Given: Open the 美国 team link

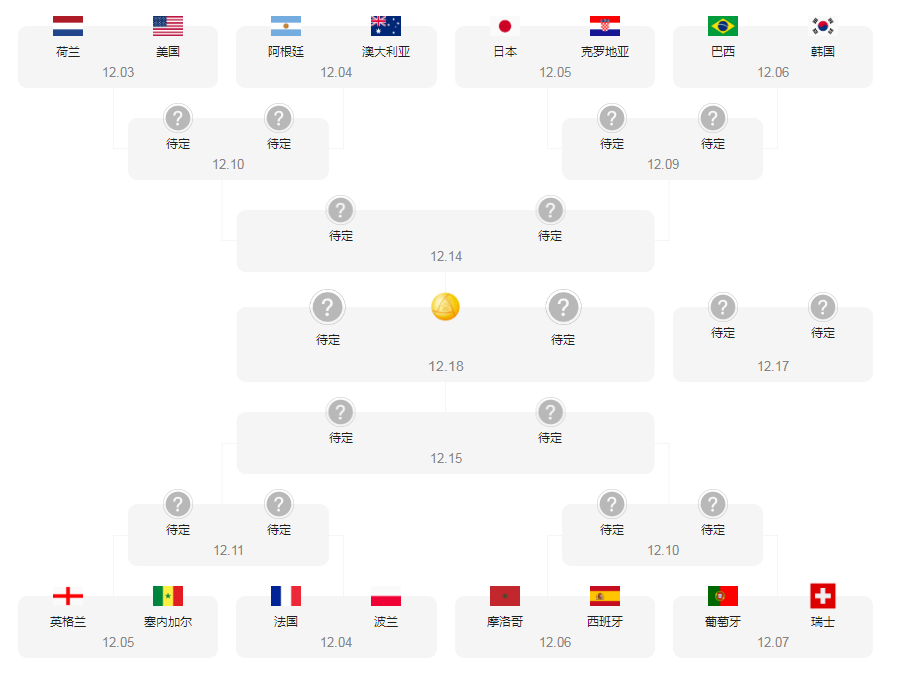Looking at the screenshot, I should click(x=168, y=51).
